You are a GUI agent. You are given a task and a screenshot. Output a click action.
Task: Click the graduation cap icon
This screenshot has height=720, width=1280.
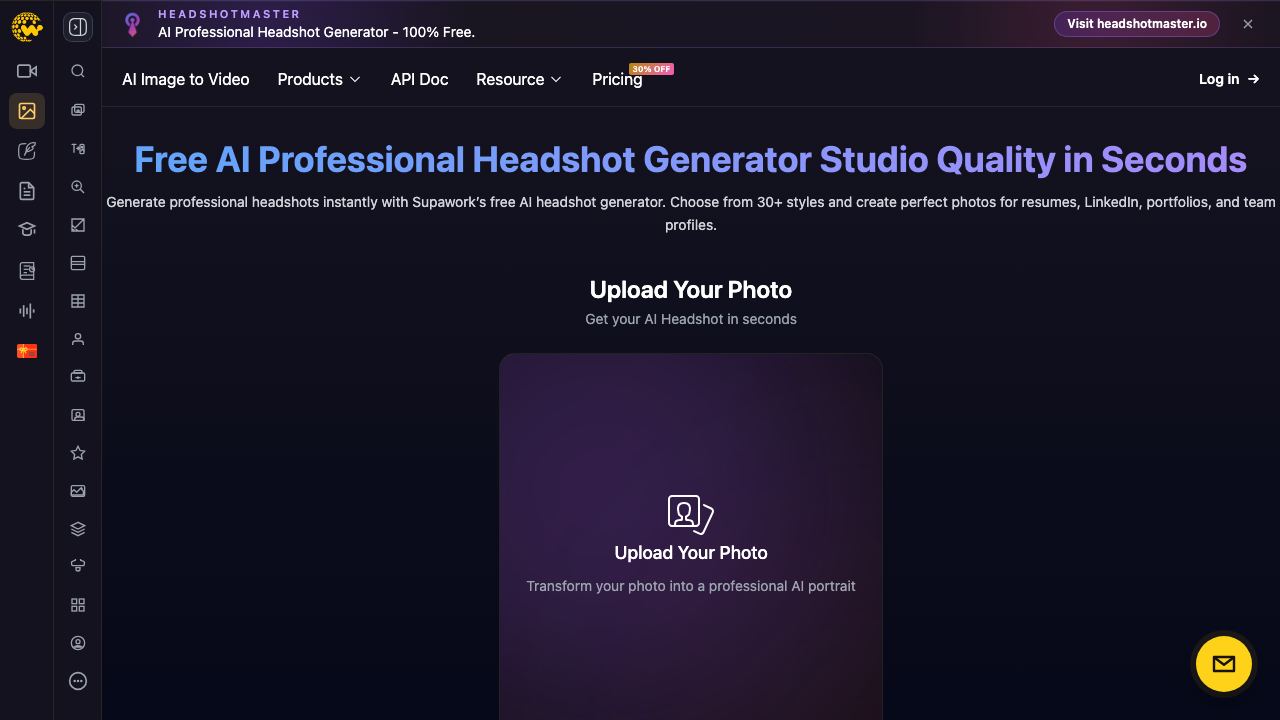(x=27, y=230)
